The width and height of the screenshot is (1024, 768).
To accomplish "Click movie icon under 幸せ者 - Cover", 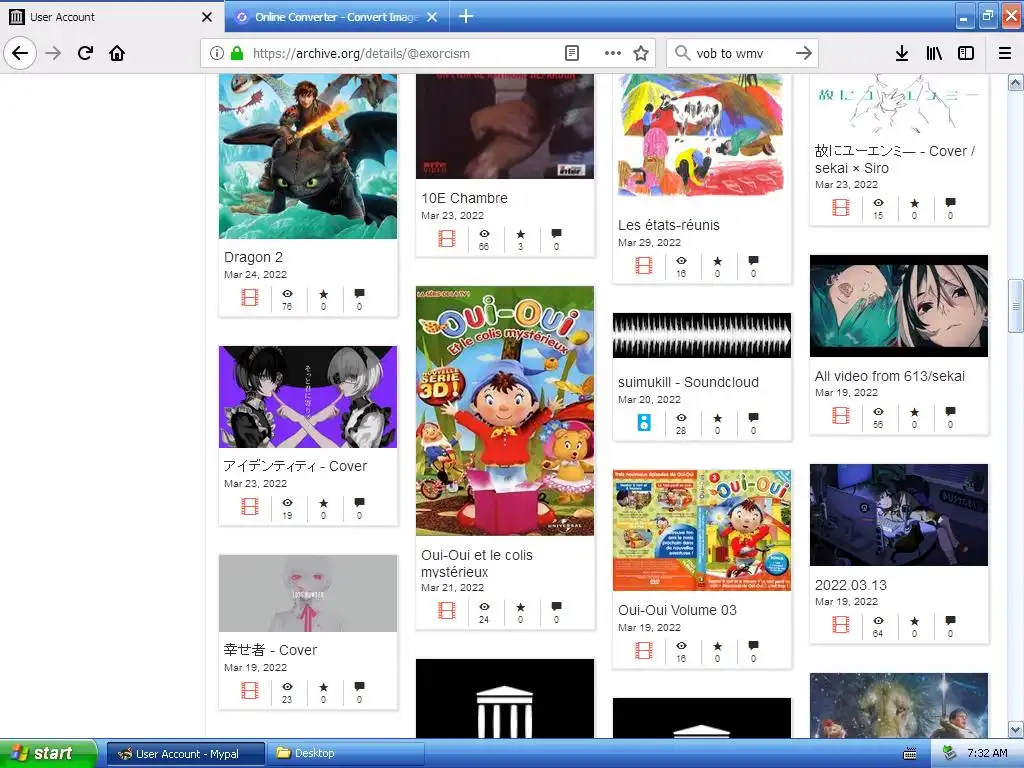I will (x=249, y=690).
